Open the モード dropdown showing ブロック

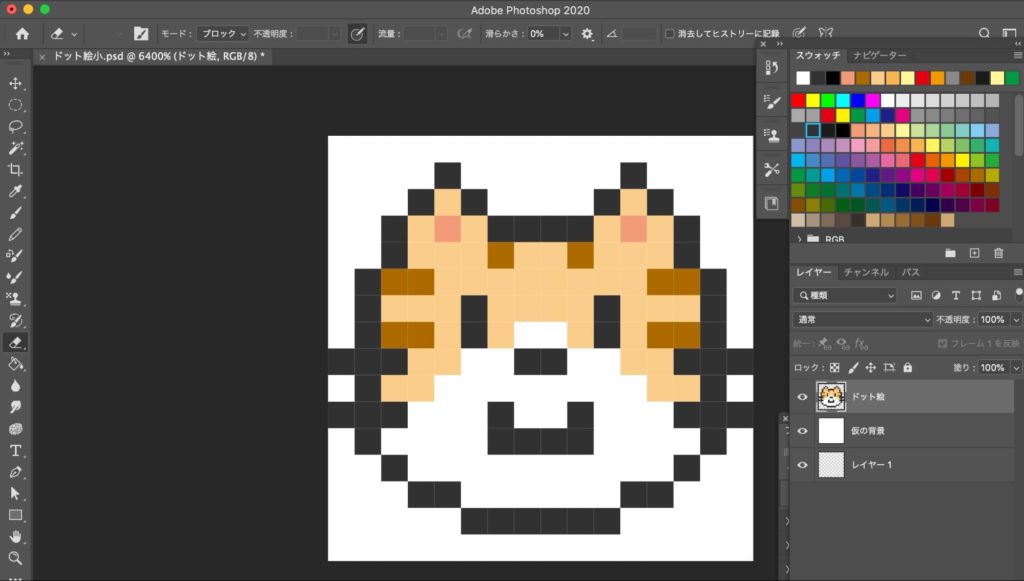[x=220, y=31]
